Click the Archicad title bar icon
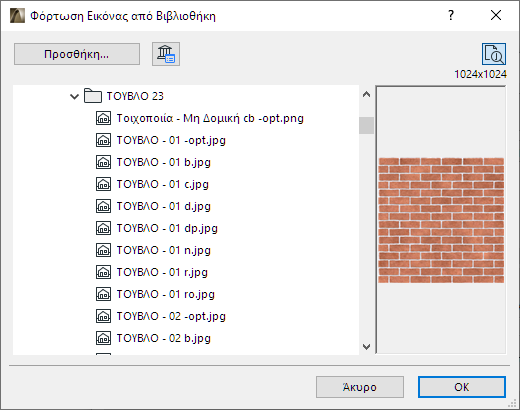Image resolution: width=520 pixels, height=410 pixels. 17,16
